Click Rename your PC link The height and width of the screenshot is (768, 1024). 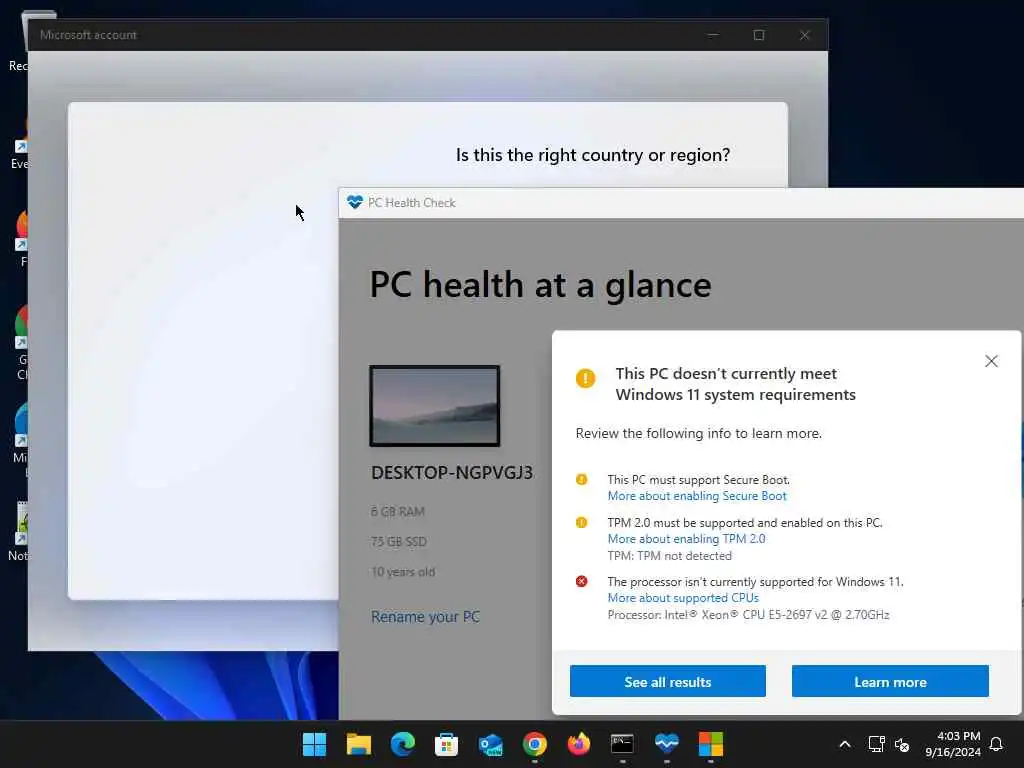[x=425, y=616]
